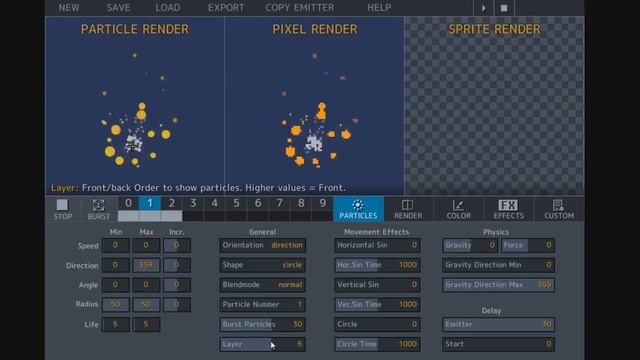
Task: Open the RENDER tab
Action: pos(408,209)
